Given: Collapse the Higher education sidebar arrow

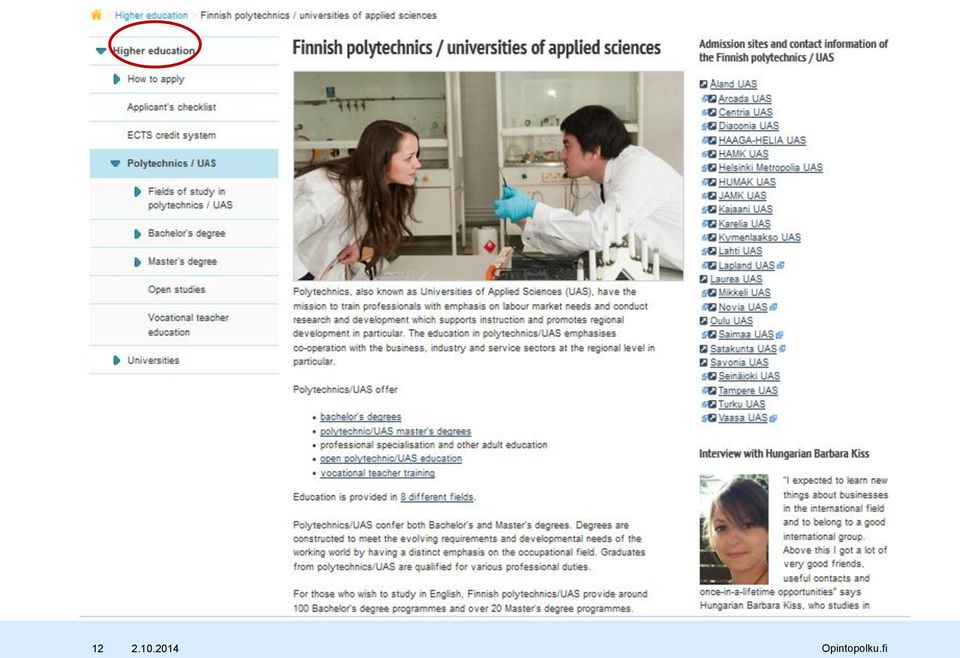Looking at the screenshot, I should 101,51.
